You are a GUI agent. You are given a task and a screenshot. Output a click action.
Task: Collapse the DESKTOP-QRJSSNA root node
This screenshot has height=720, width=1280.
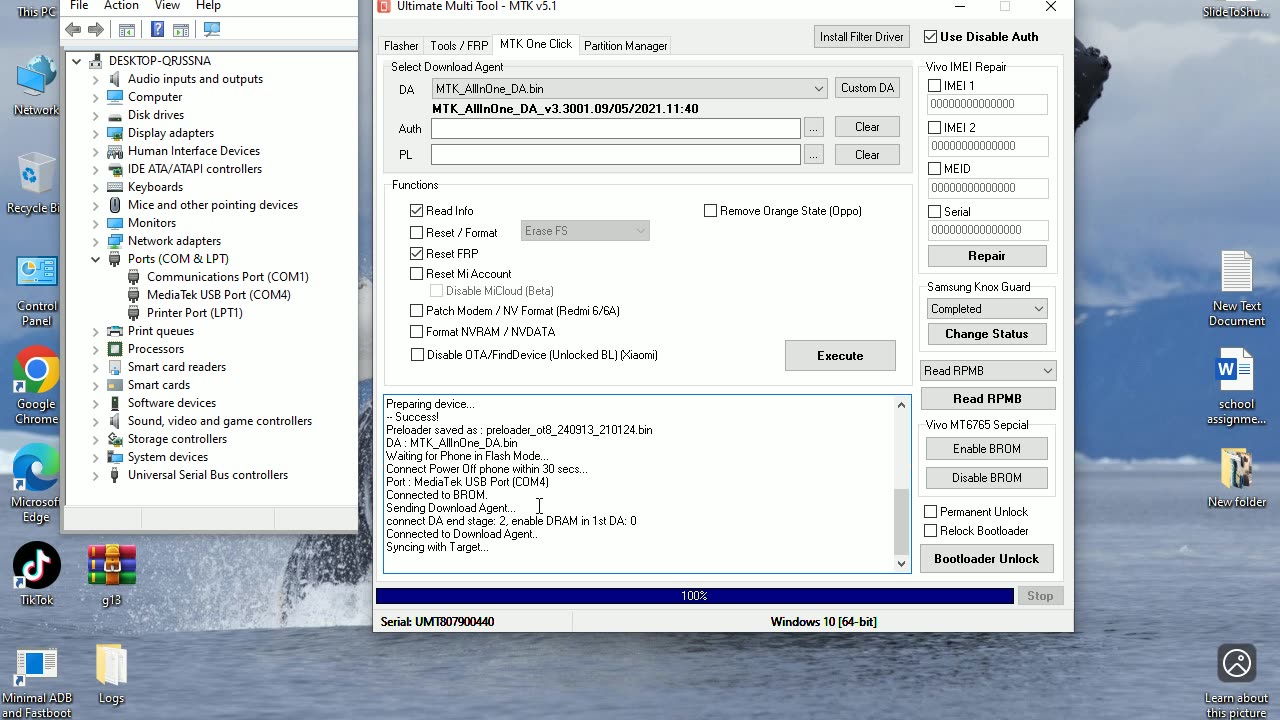click(x=76, y=61)
